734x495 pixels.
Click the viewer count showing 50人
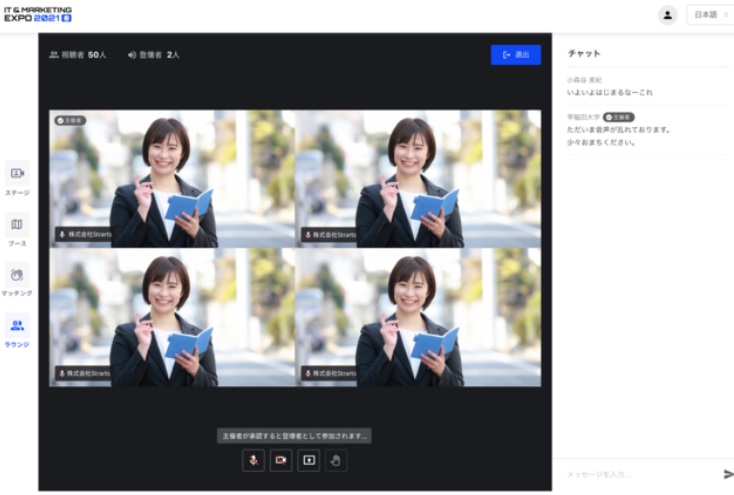coord(78,55)
